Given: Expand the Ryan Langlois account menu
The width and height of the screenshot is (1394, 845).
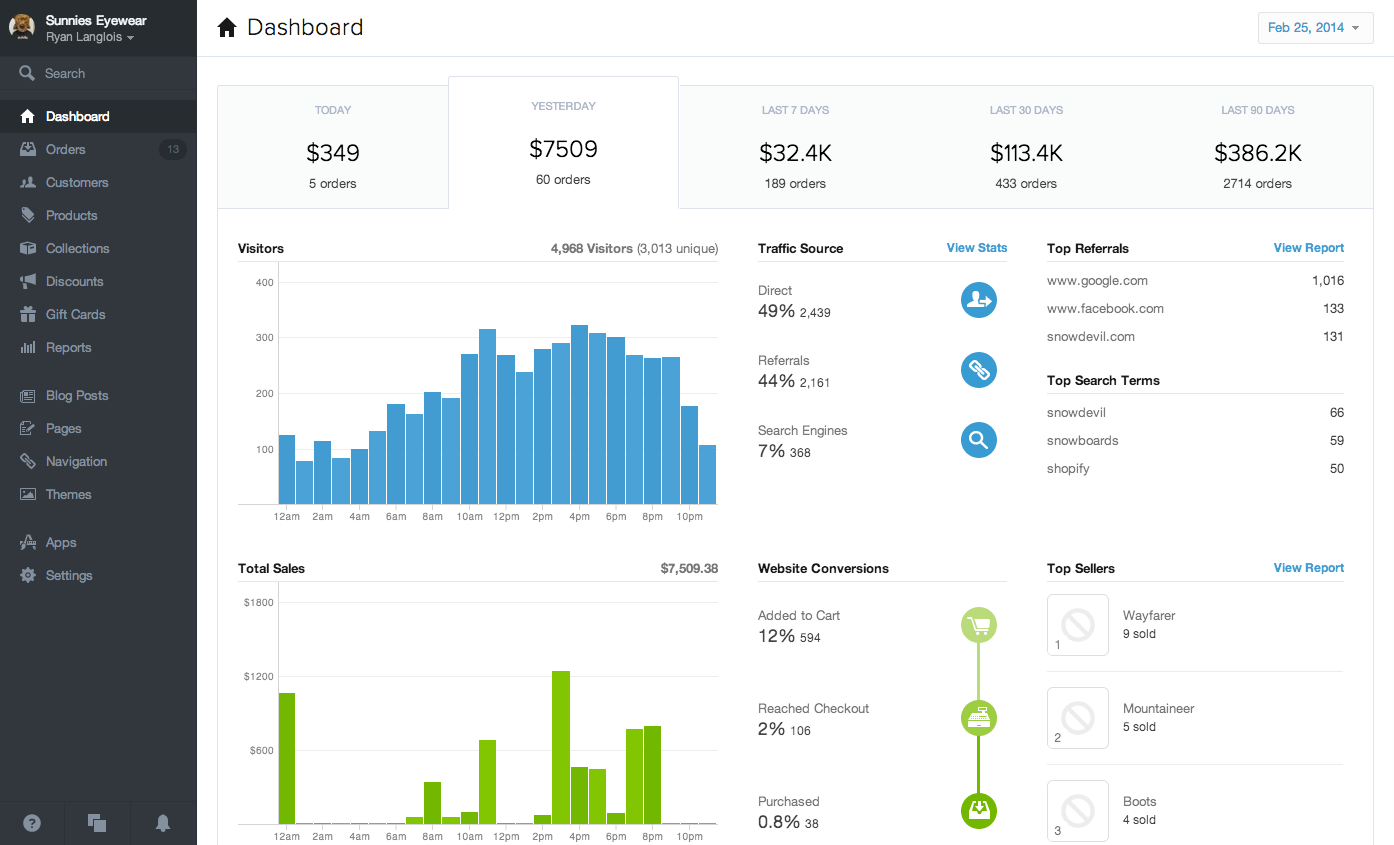Looking at the screenshot, I should click(x=90, y=37).
